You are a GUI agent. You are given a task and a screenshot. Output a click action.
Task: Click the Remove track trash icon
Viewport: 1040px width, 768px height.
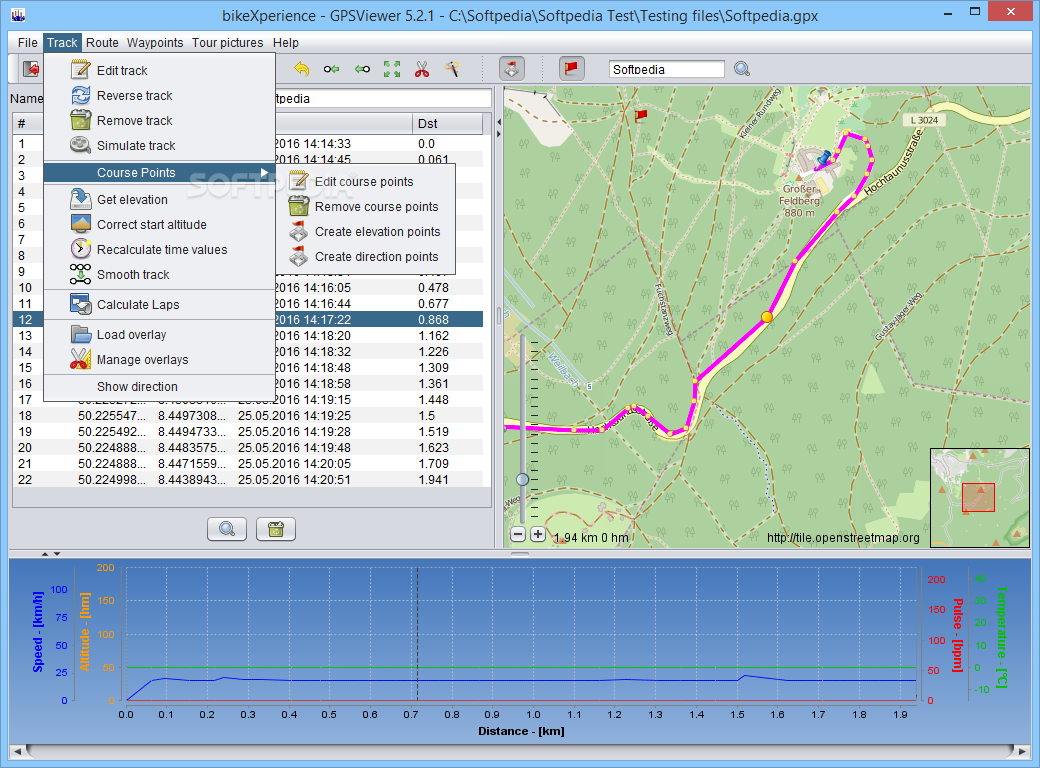(80, 120)
